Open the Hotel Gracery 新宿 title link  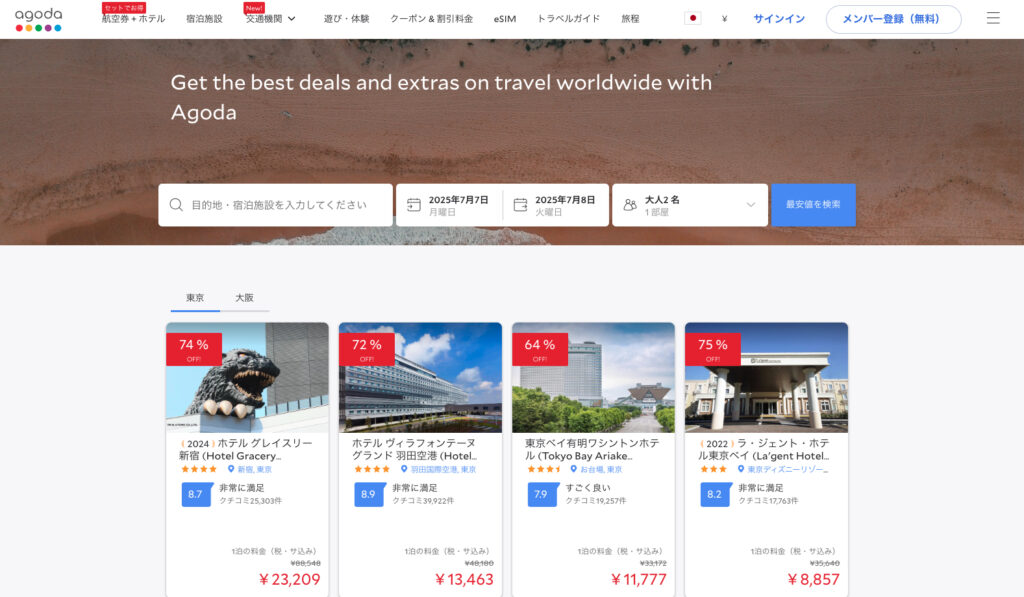pos(246,449)
